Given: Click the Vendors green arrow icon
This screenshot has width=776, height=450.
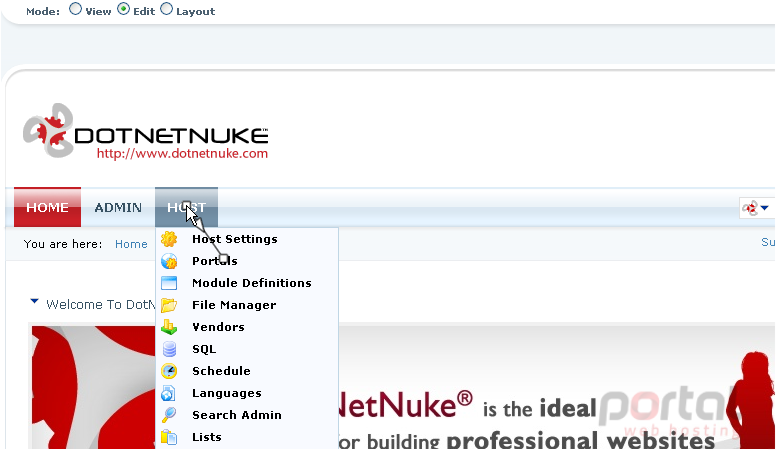Looking at the screenshot, I should [169, 327].
